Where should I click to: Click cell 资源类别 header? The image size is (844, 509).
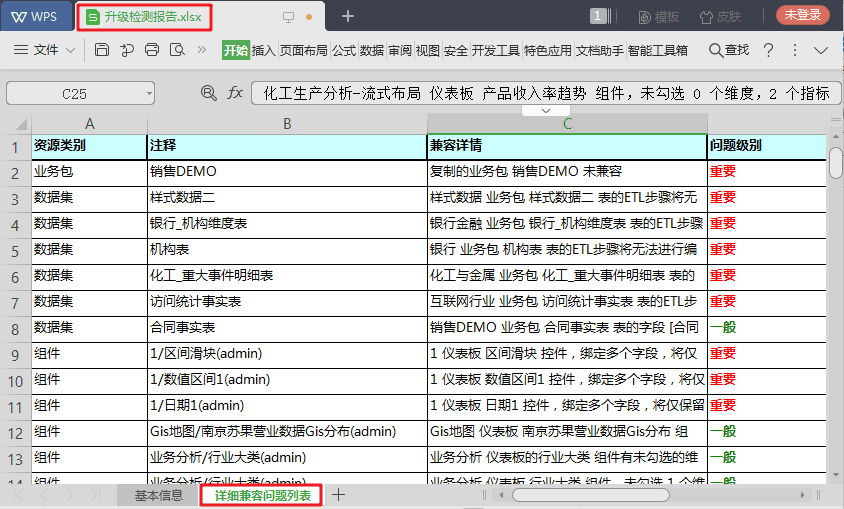[x=89, y=146]
